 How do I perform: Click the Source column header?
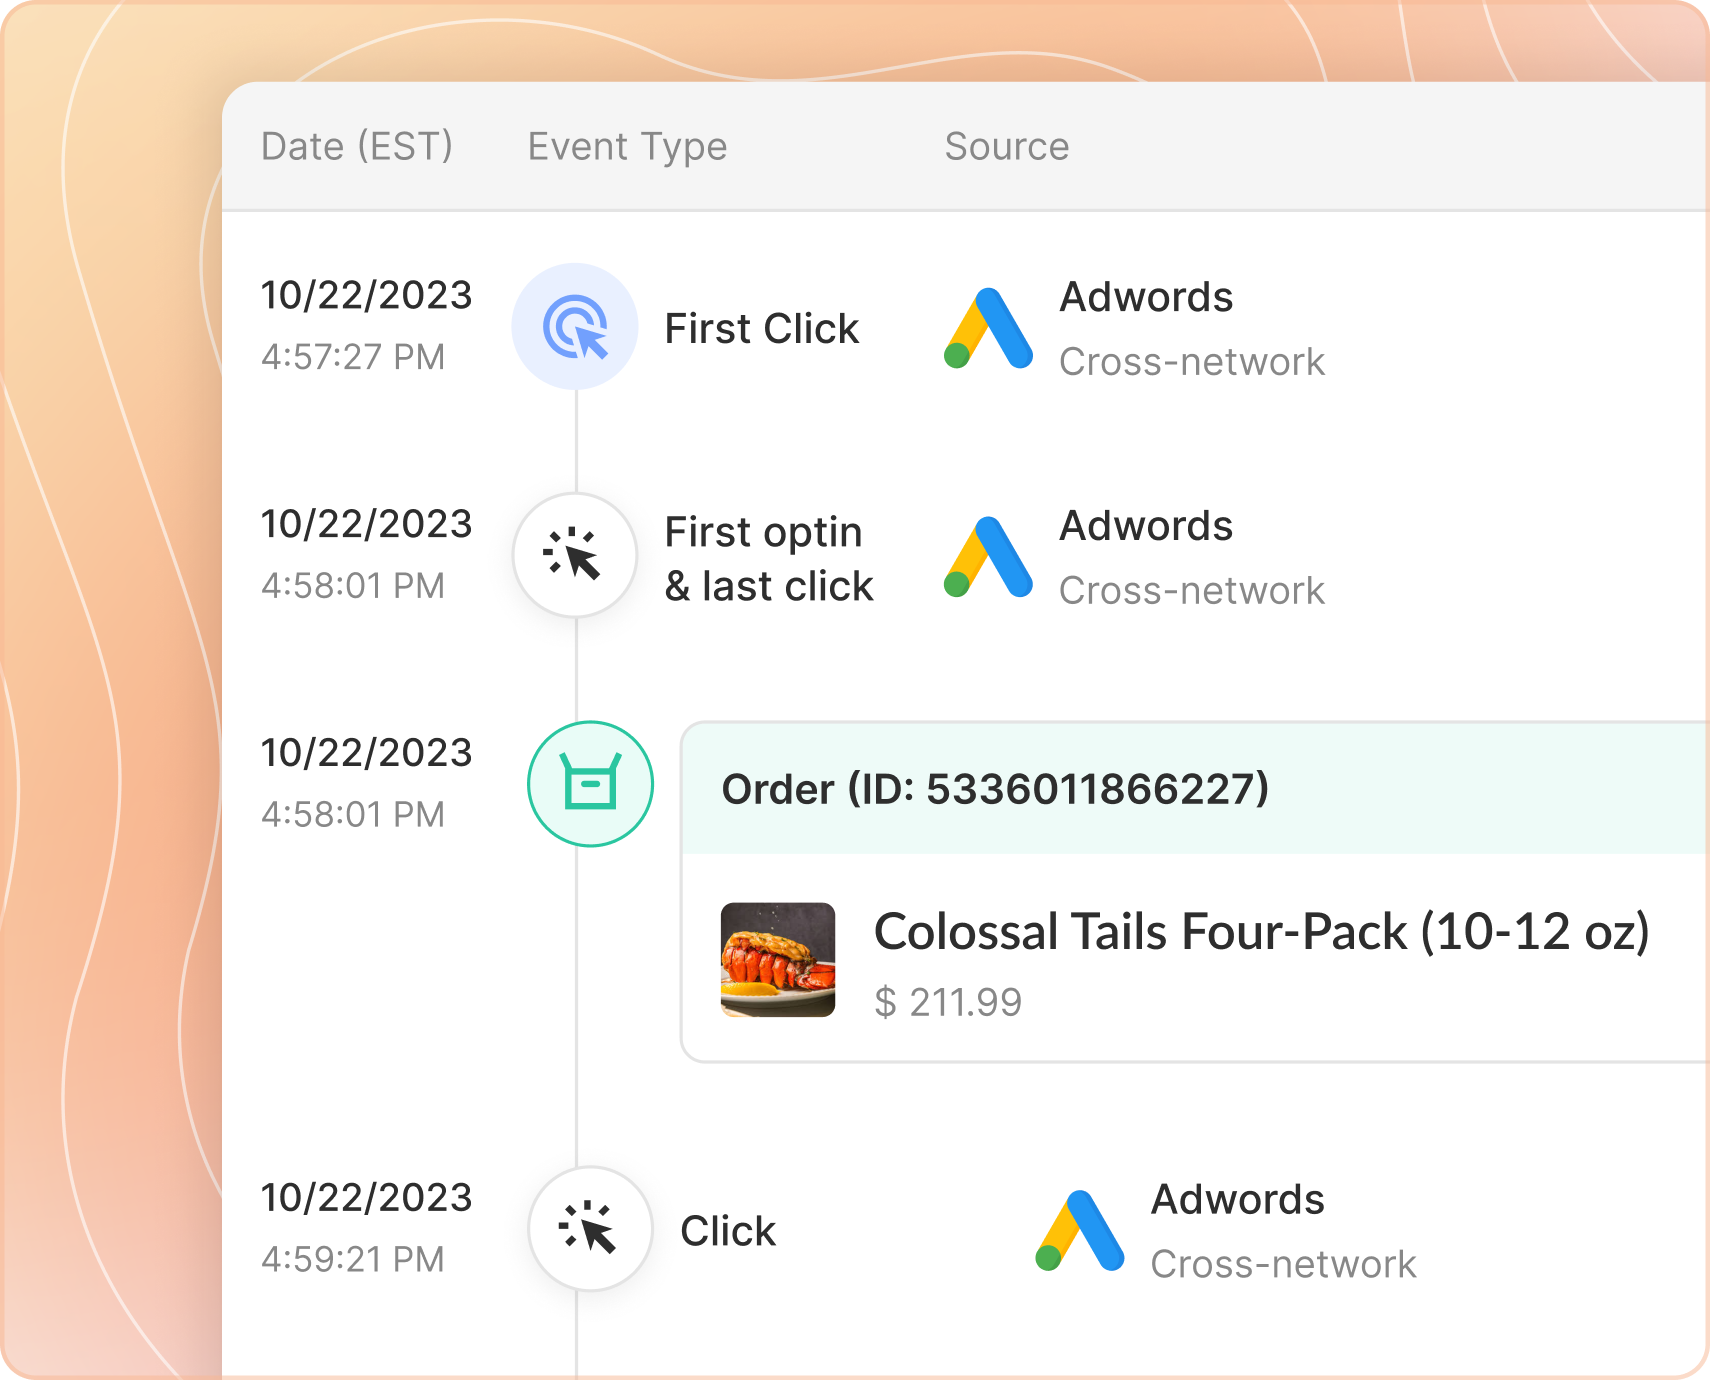pyautogui.click(x=1006, y=146)
